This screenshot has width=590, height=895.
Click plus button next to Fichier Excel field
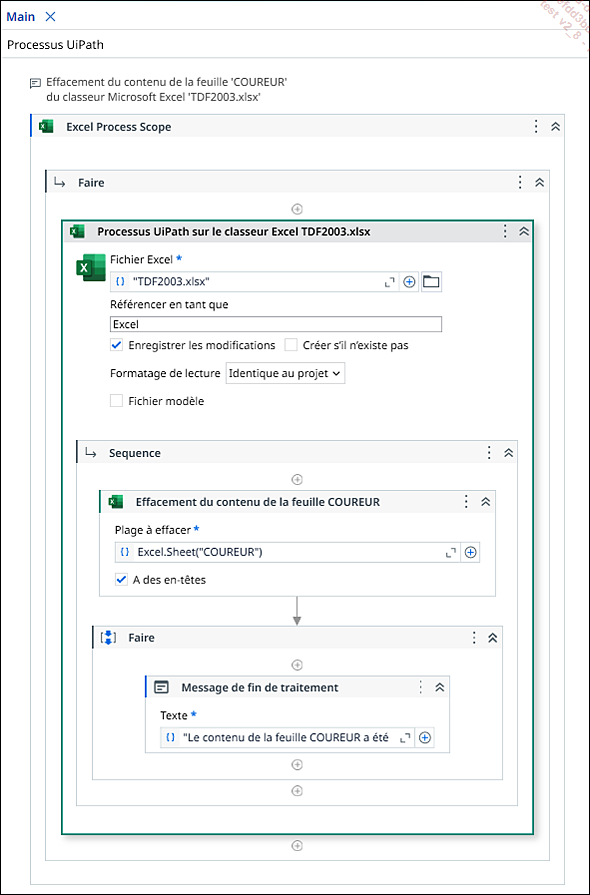tap(409, 281)
